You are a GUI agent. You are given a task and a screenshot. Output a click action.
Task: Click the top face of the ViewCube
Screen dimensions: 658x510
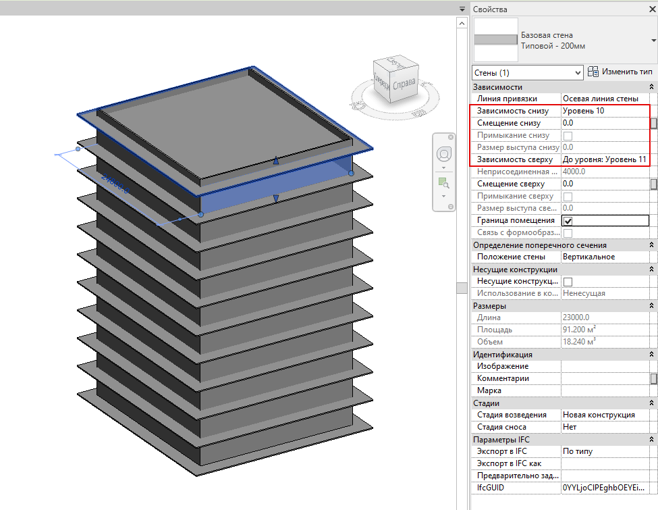click(396, 61)
